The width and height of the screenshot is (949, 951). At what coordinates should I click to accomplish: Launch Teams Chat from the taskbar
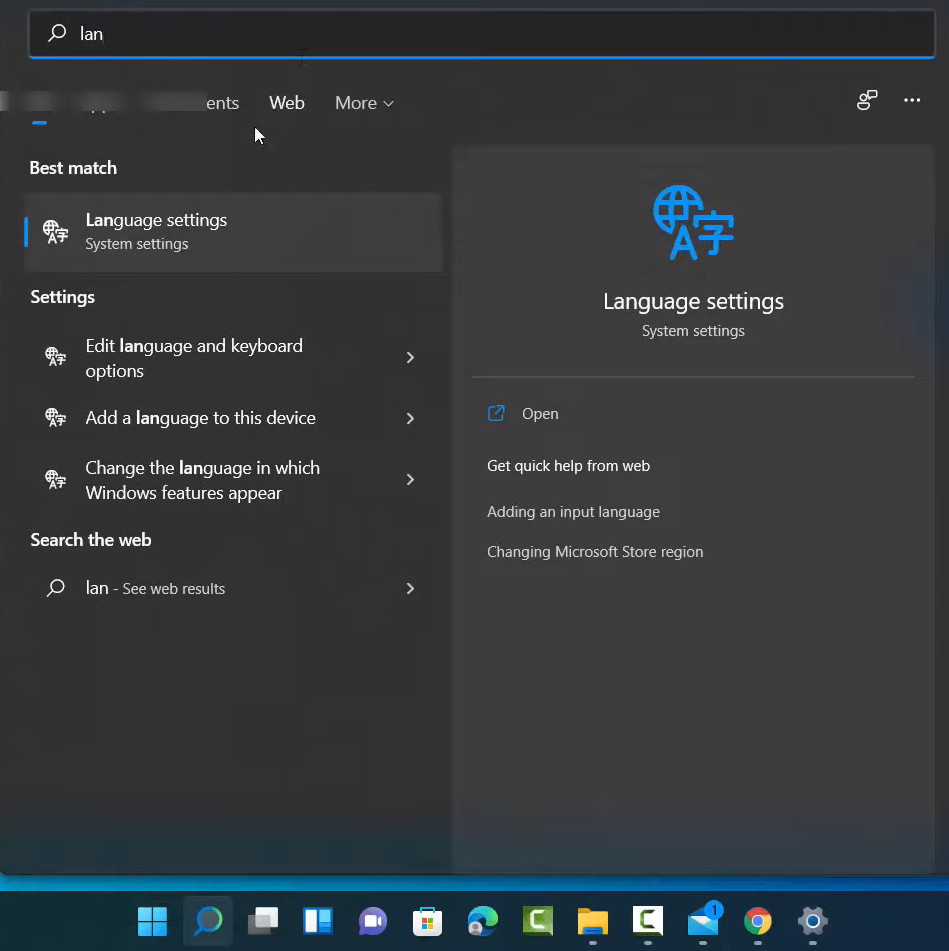click(x=373, y=920)
